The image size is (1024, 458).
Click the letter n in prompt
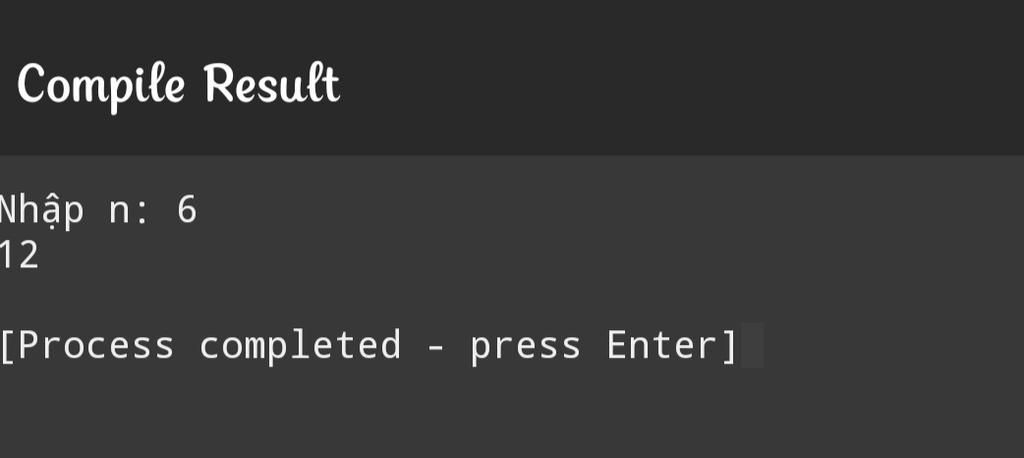pos(119,212)
